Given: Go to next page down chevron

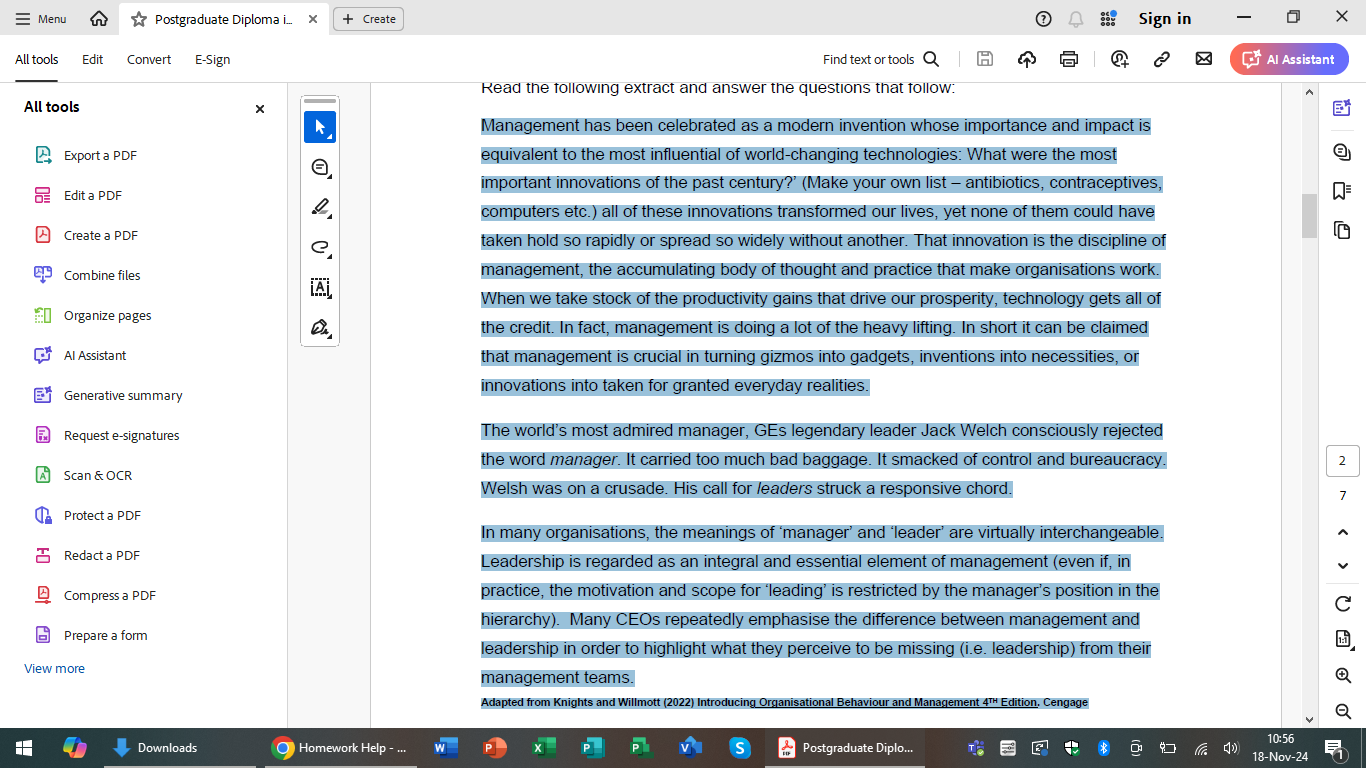Looking at the screenshot, I should point(1343,566).
